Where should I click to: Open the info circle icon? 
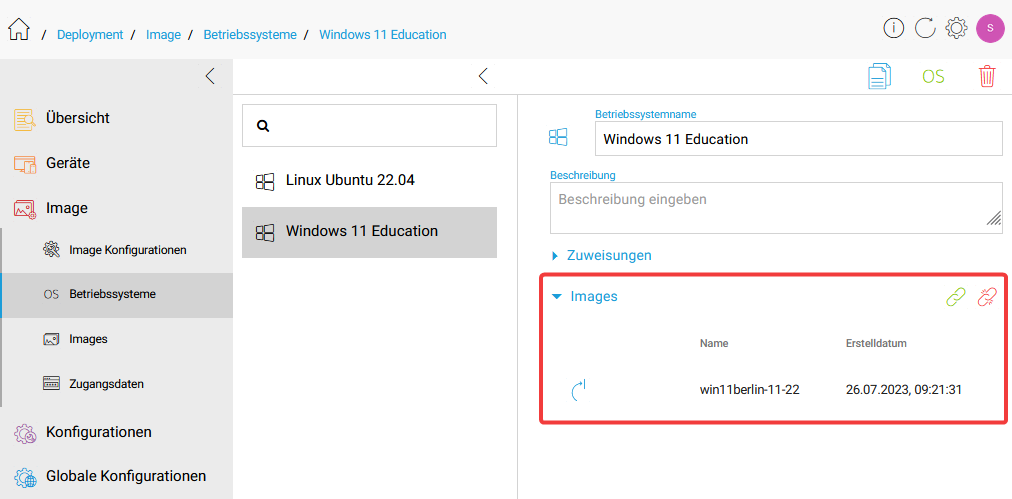[893, 28]
